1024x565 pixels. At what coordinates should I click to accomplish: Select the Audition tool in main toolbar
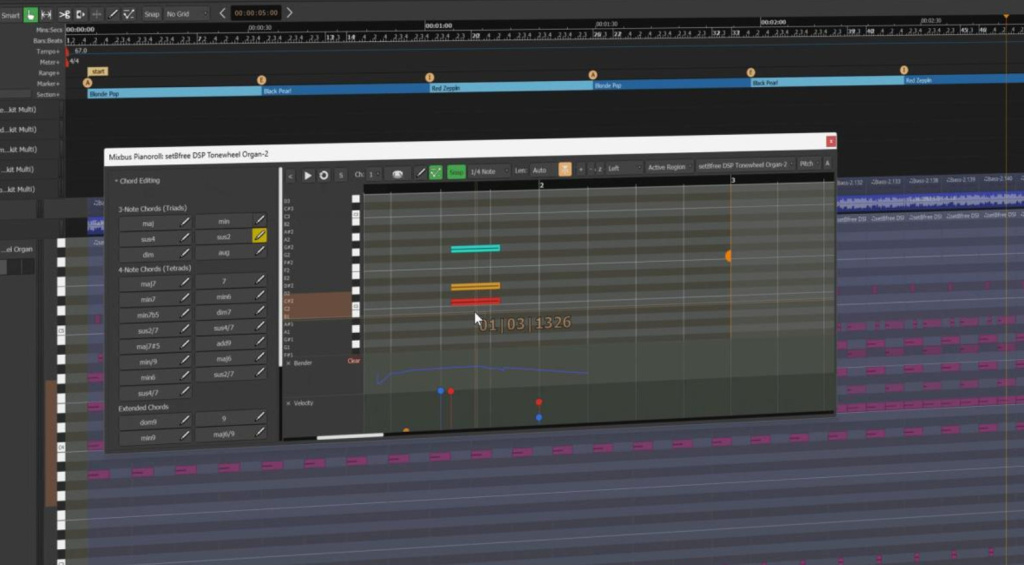80,14
